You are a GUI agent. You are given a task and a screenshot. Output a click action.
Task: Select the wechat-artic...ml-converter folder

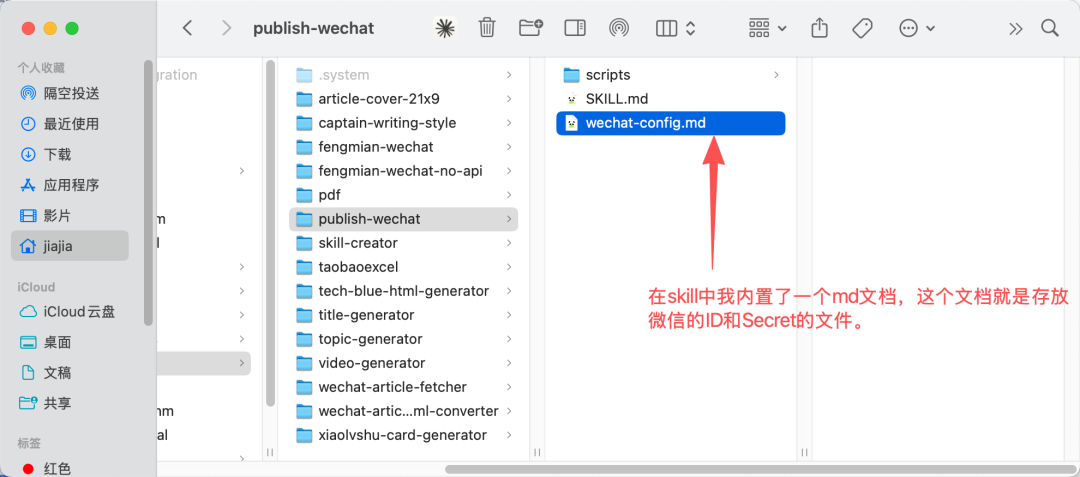[403, 411]
